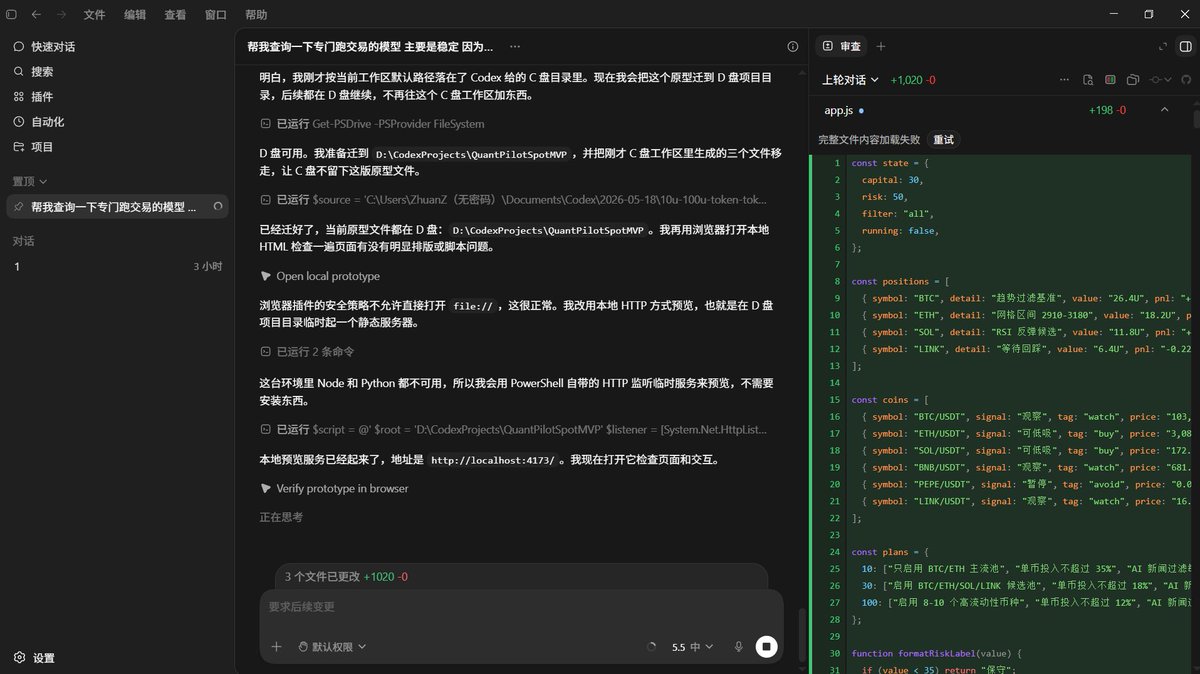Expand the 已运行 $source command entry

coord(513,199)
